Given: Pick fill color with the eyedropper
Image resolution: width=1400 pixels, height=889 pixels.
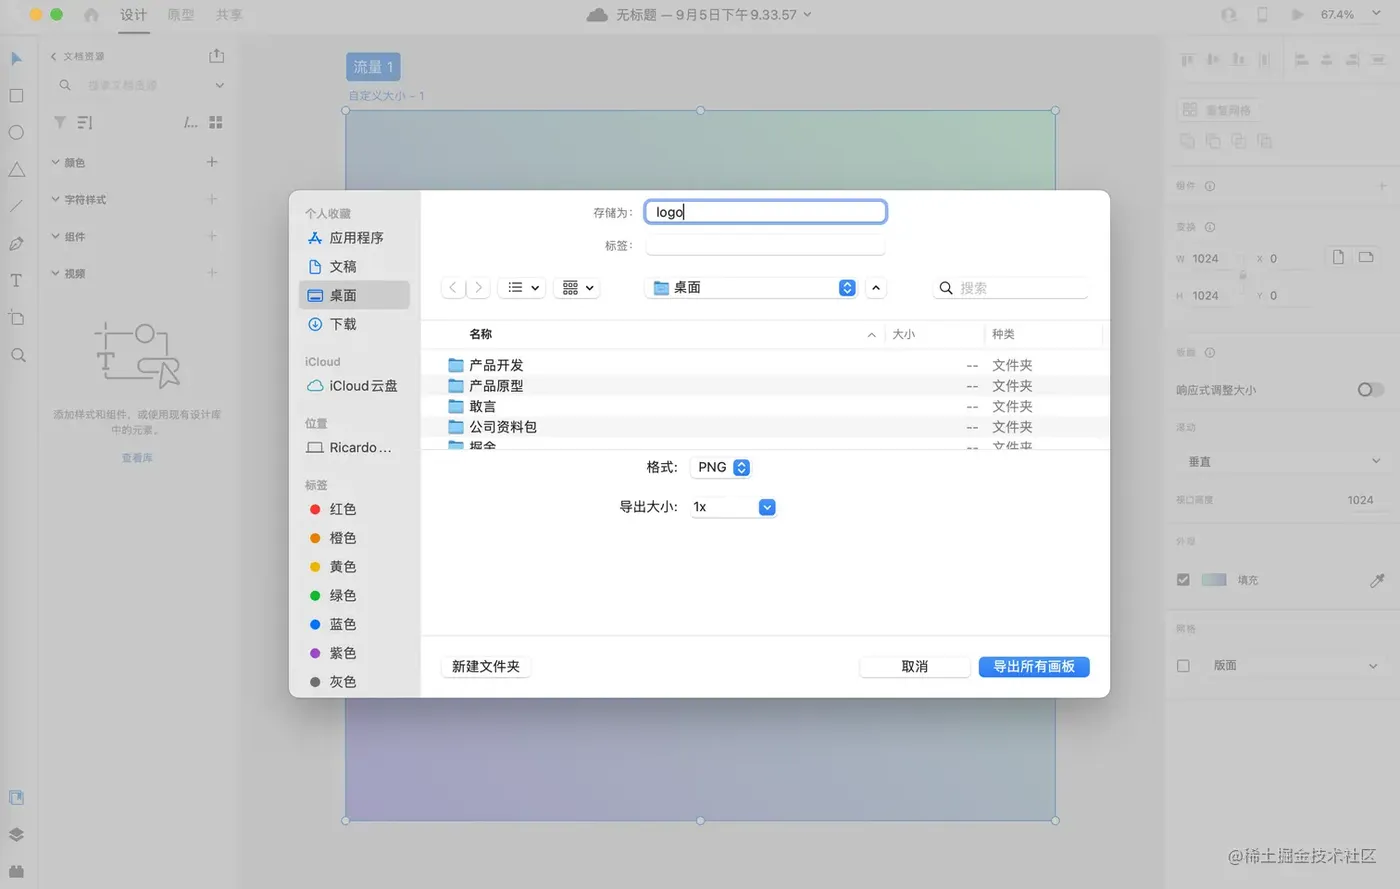Looking at the screenshot, I should pos(1377,580).
